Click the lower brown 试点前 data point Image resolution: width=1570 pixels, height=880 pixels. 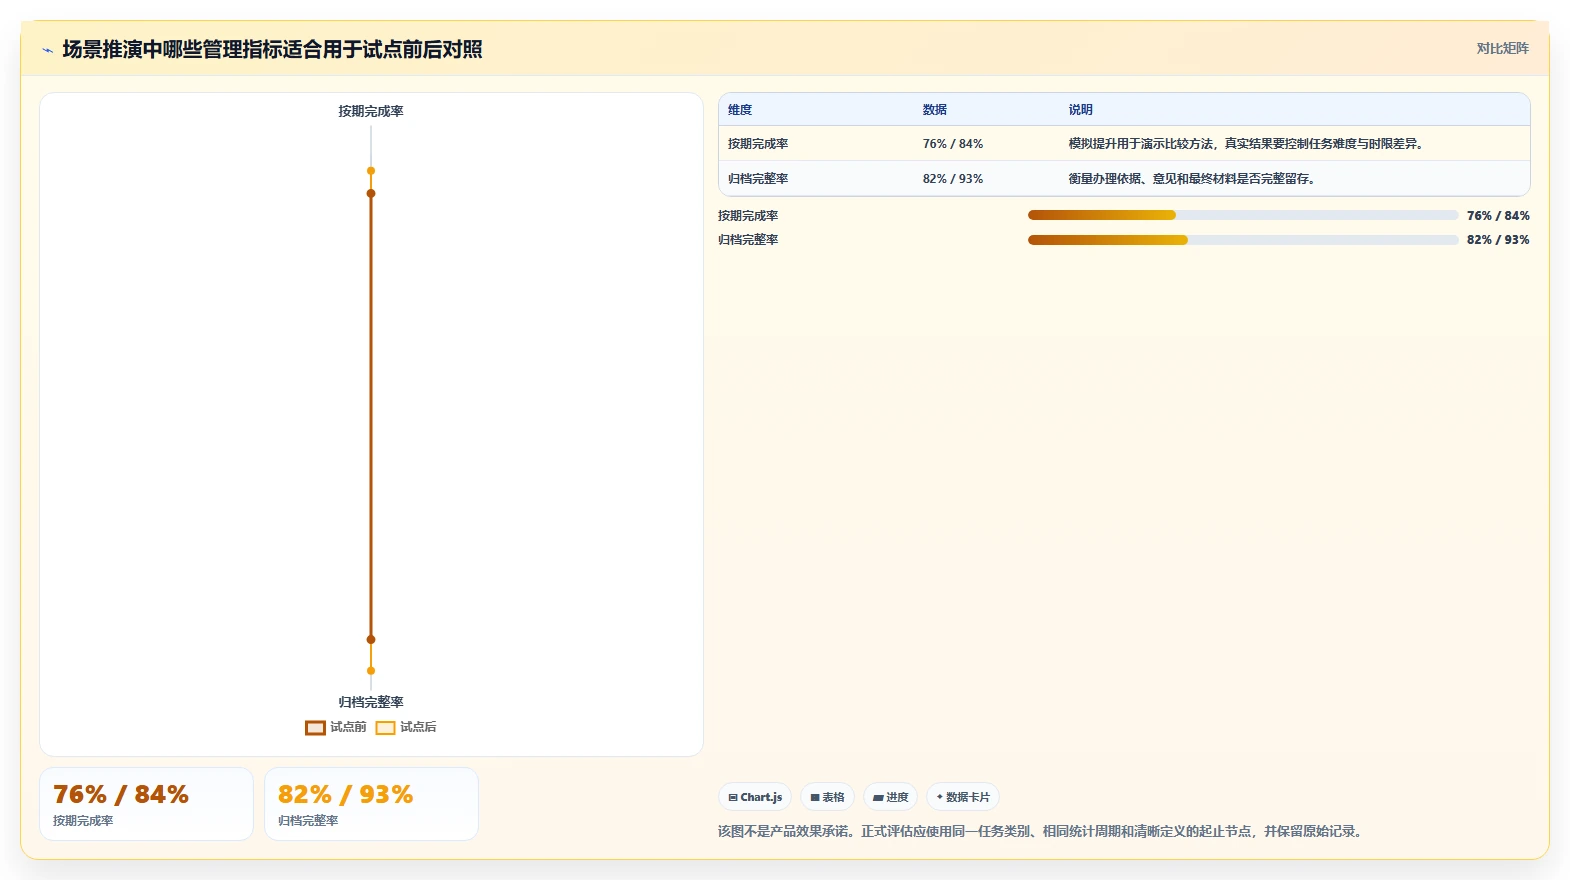(371, 639)
